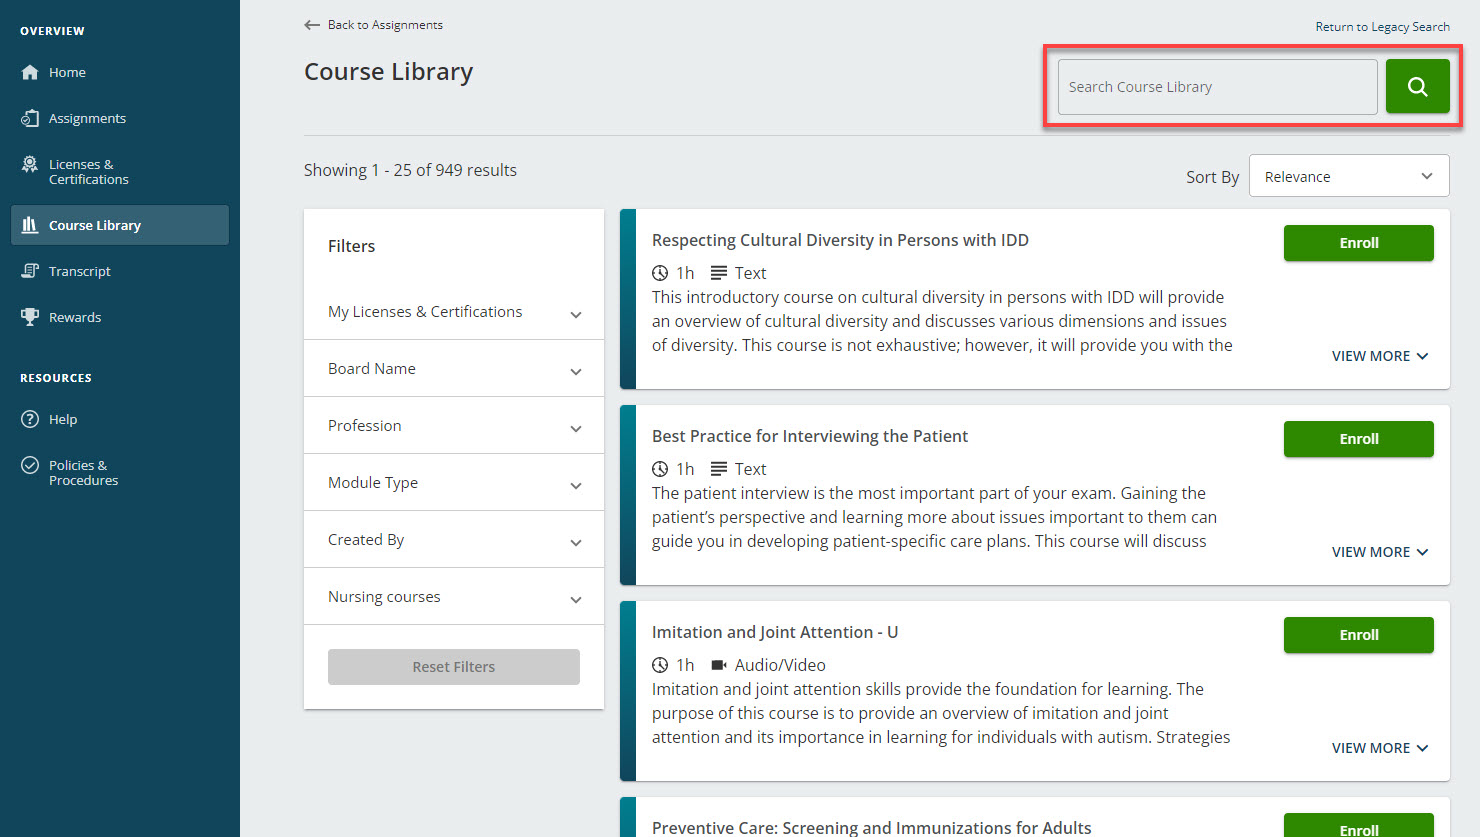Open Transcript via its sidebar icon

pos(31,271)
